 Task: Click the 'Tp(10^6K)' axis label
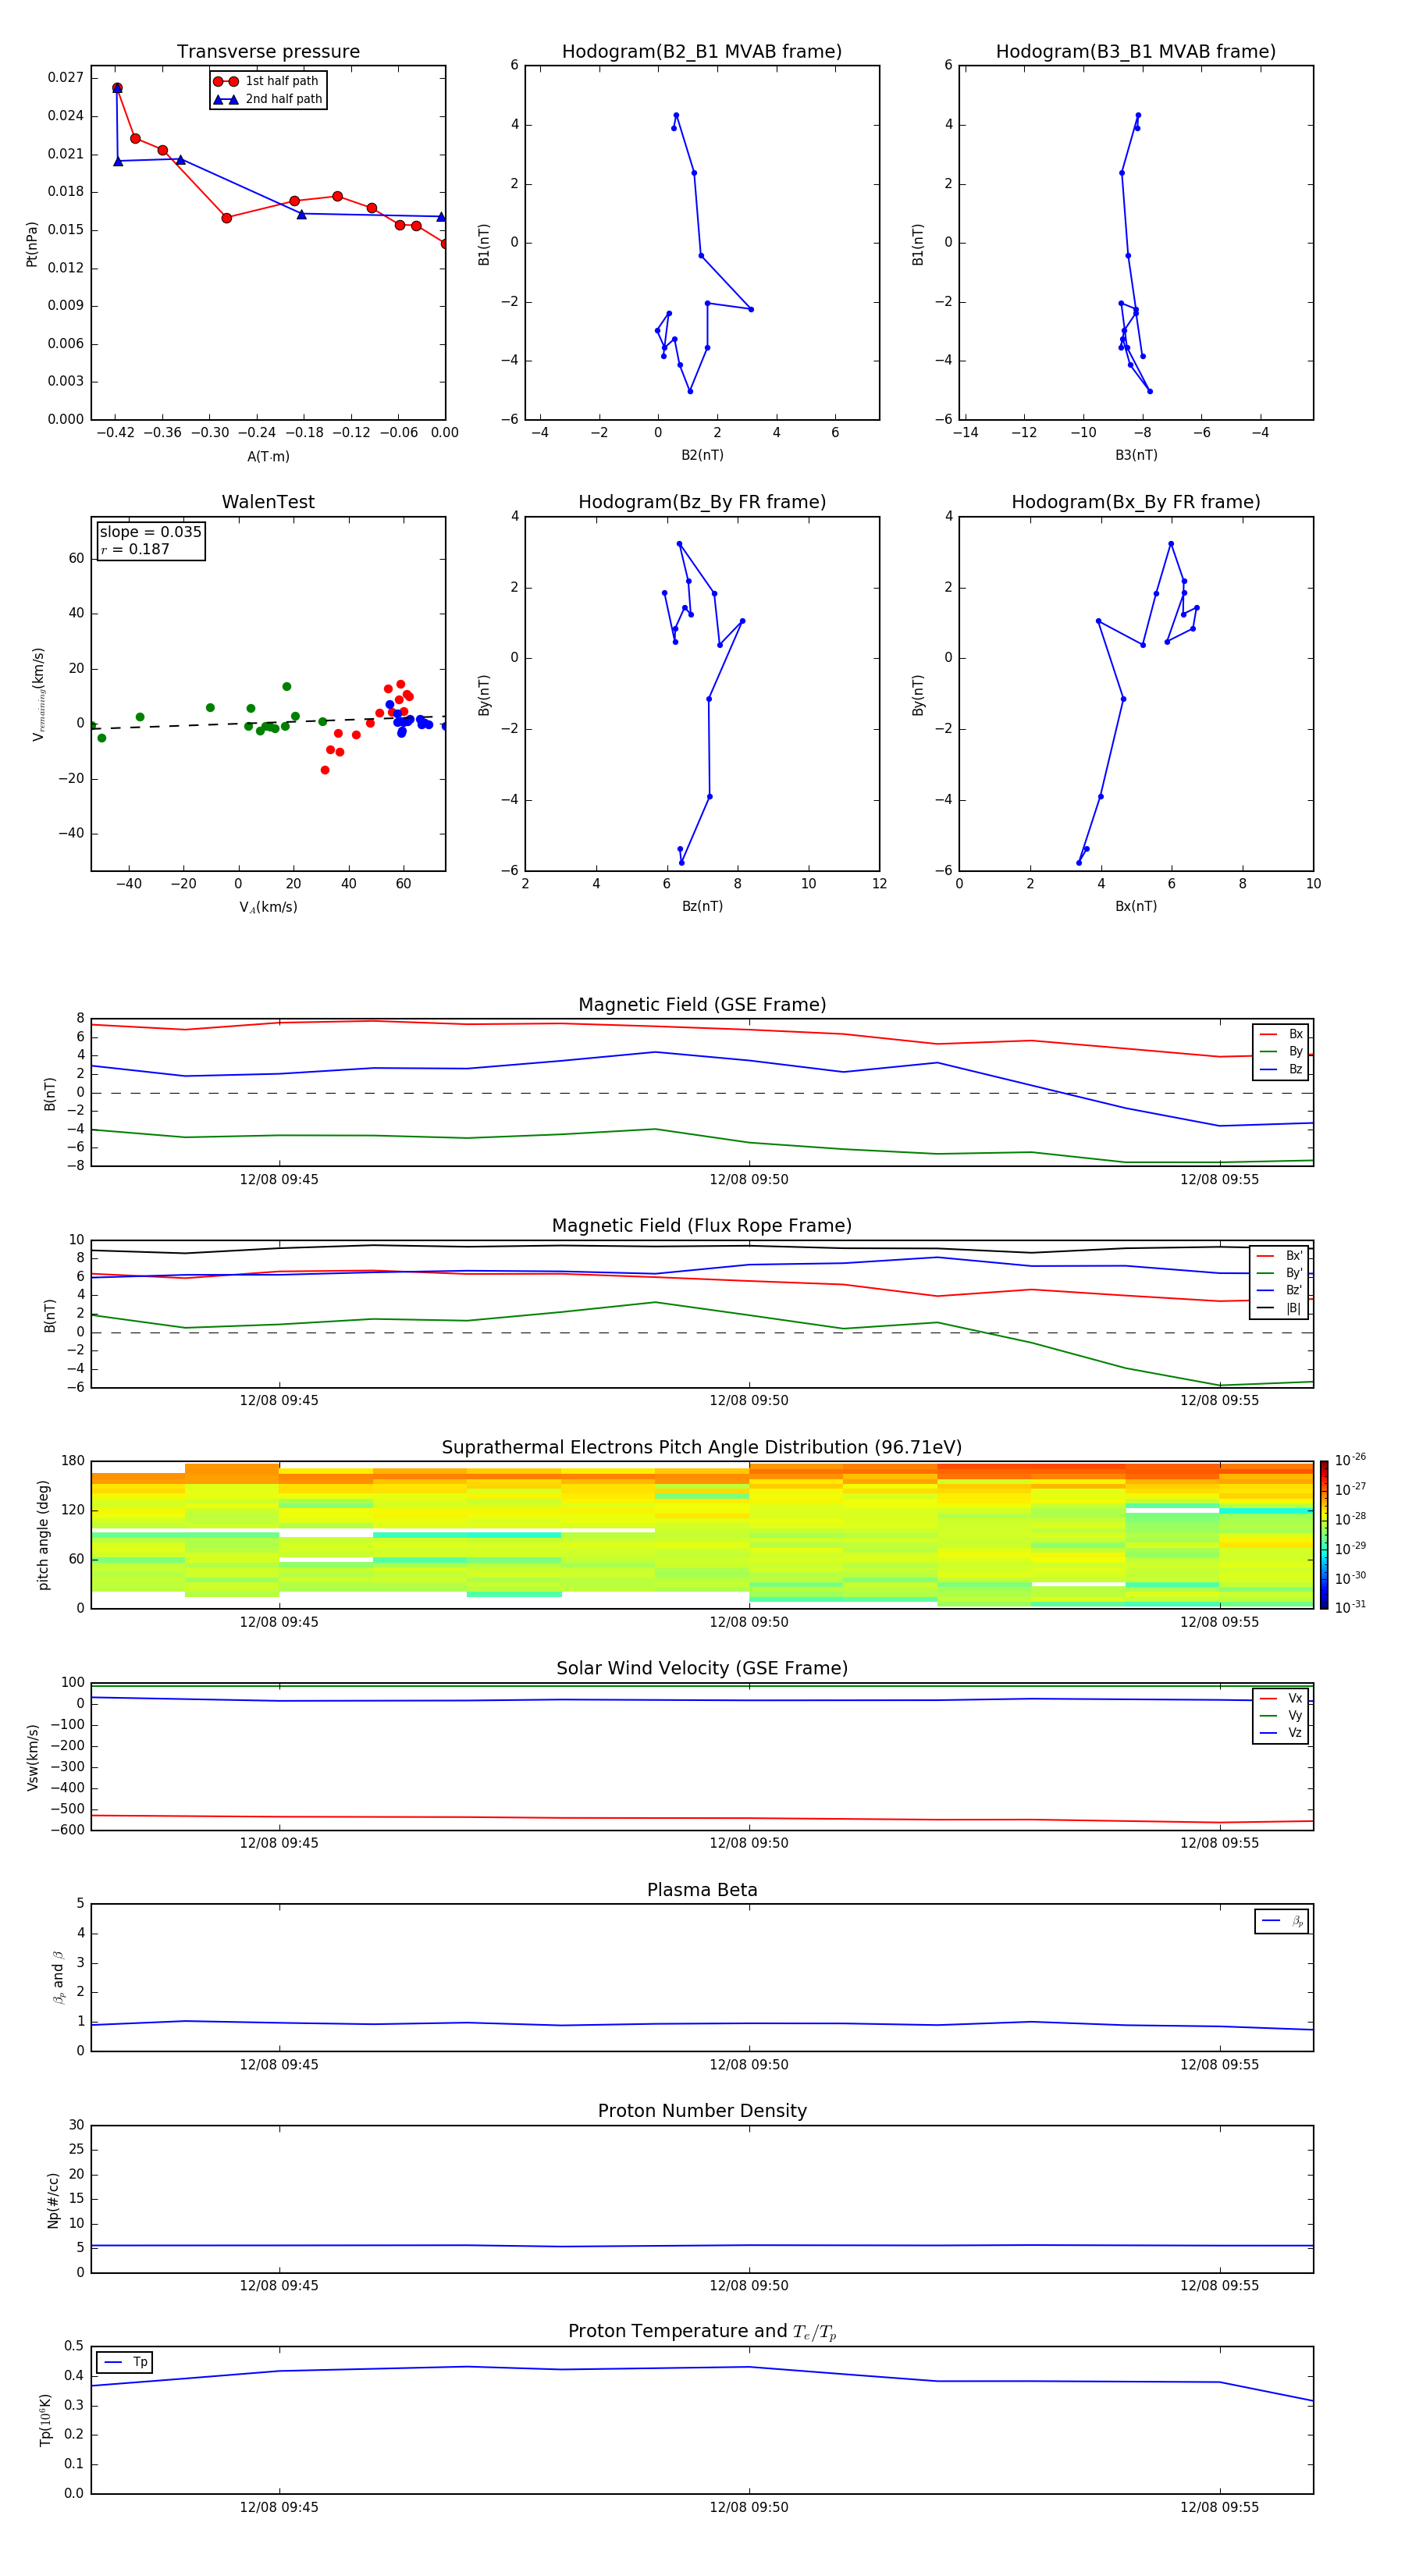tap(45, 2420)
